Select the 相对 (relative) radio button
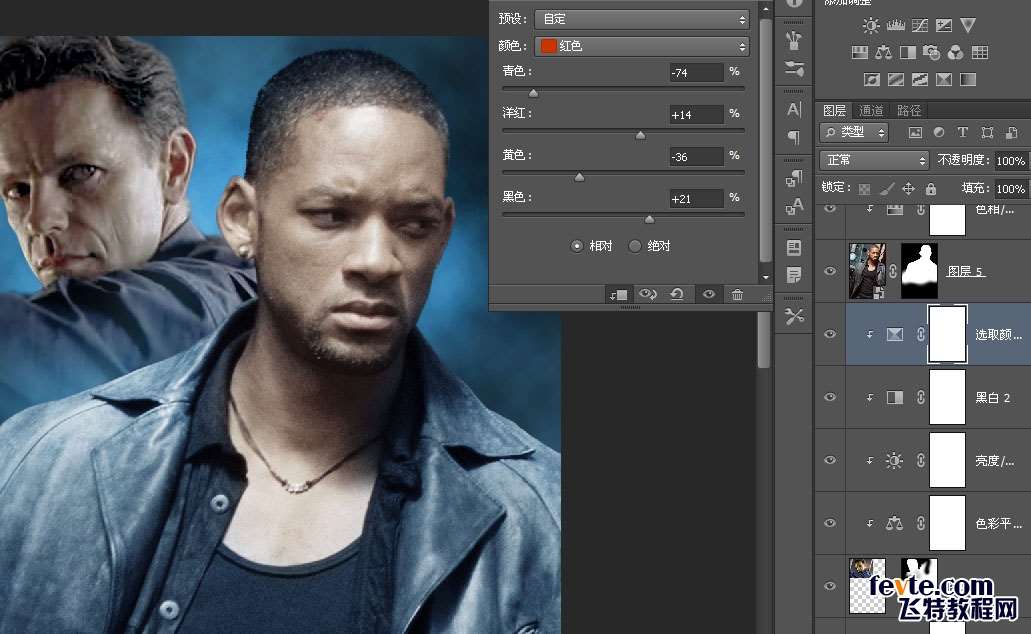 pyautogui.click(x=577, y=246)
